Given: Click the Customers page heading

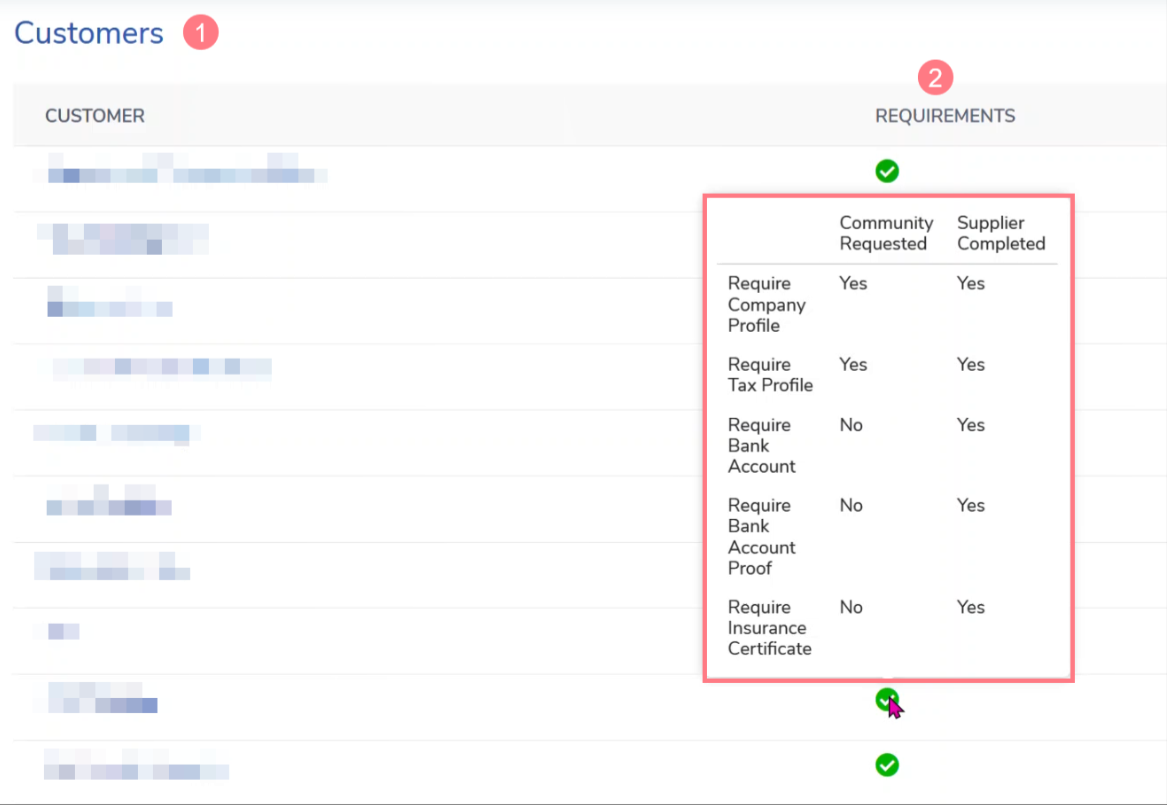Looking at the screenshot, I should click(x=89, y=33).
